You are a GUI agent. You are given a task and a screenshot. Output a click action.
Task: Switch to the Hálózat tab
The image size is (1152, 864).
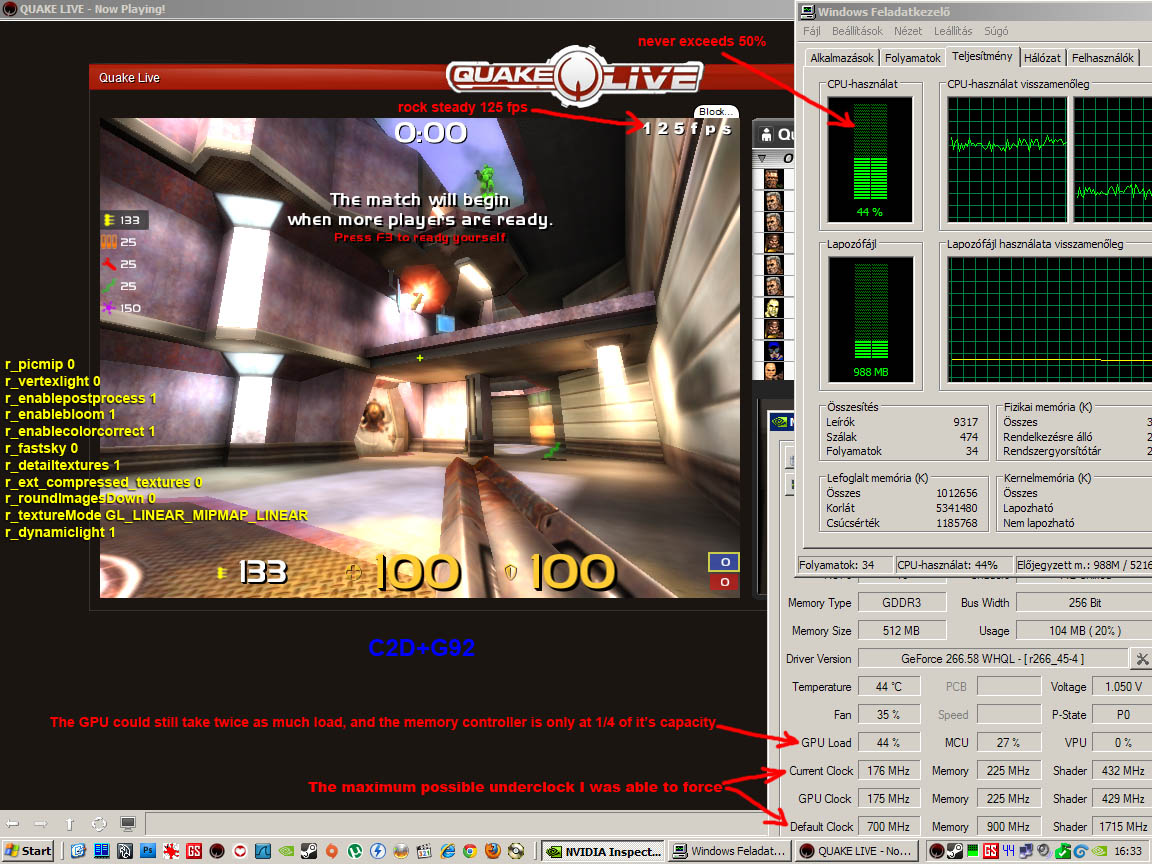click(1042, 57)
